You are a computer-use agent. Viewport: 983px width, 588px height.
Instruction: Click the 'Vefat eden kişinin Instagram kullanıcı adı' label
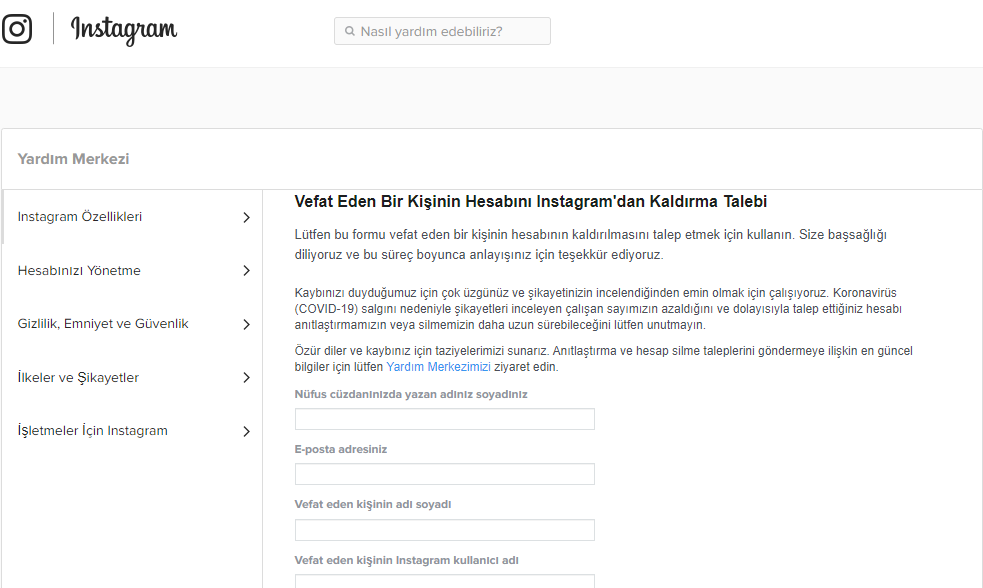click(407, 560)
